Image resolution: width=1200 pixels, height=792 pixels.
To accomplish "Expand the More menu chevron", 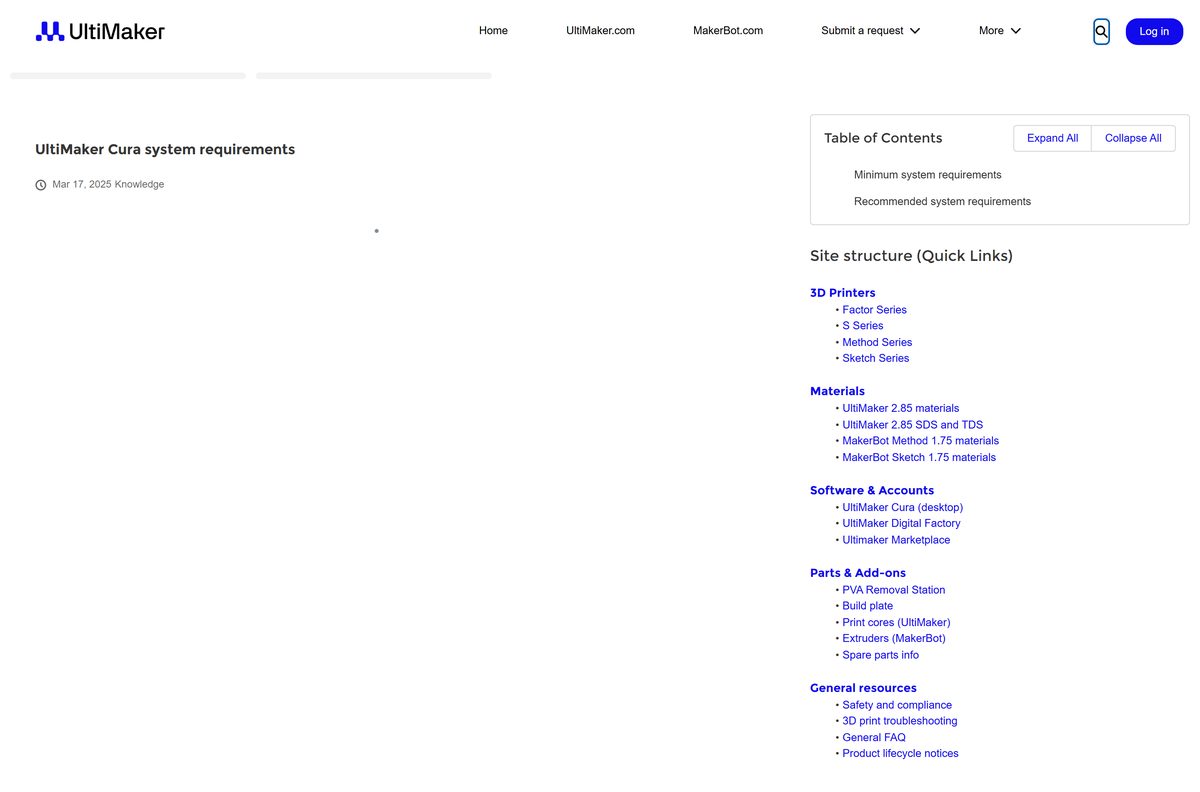I will (1016, 31).
